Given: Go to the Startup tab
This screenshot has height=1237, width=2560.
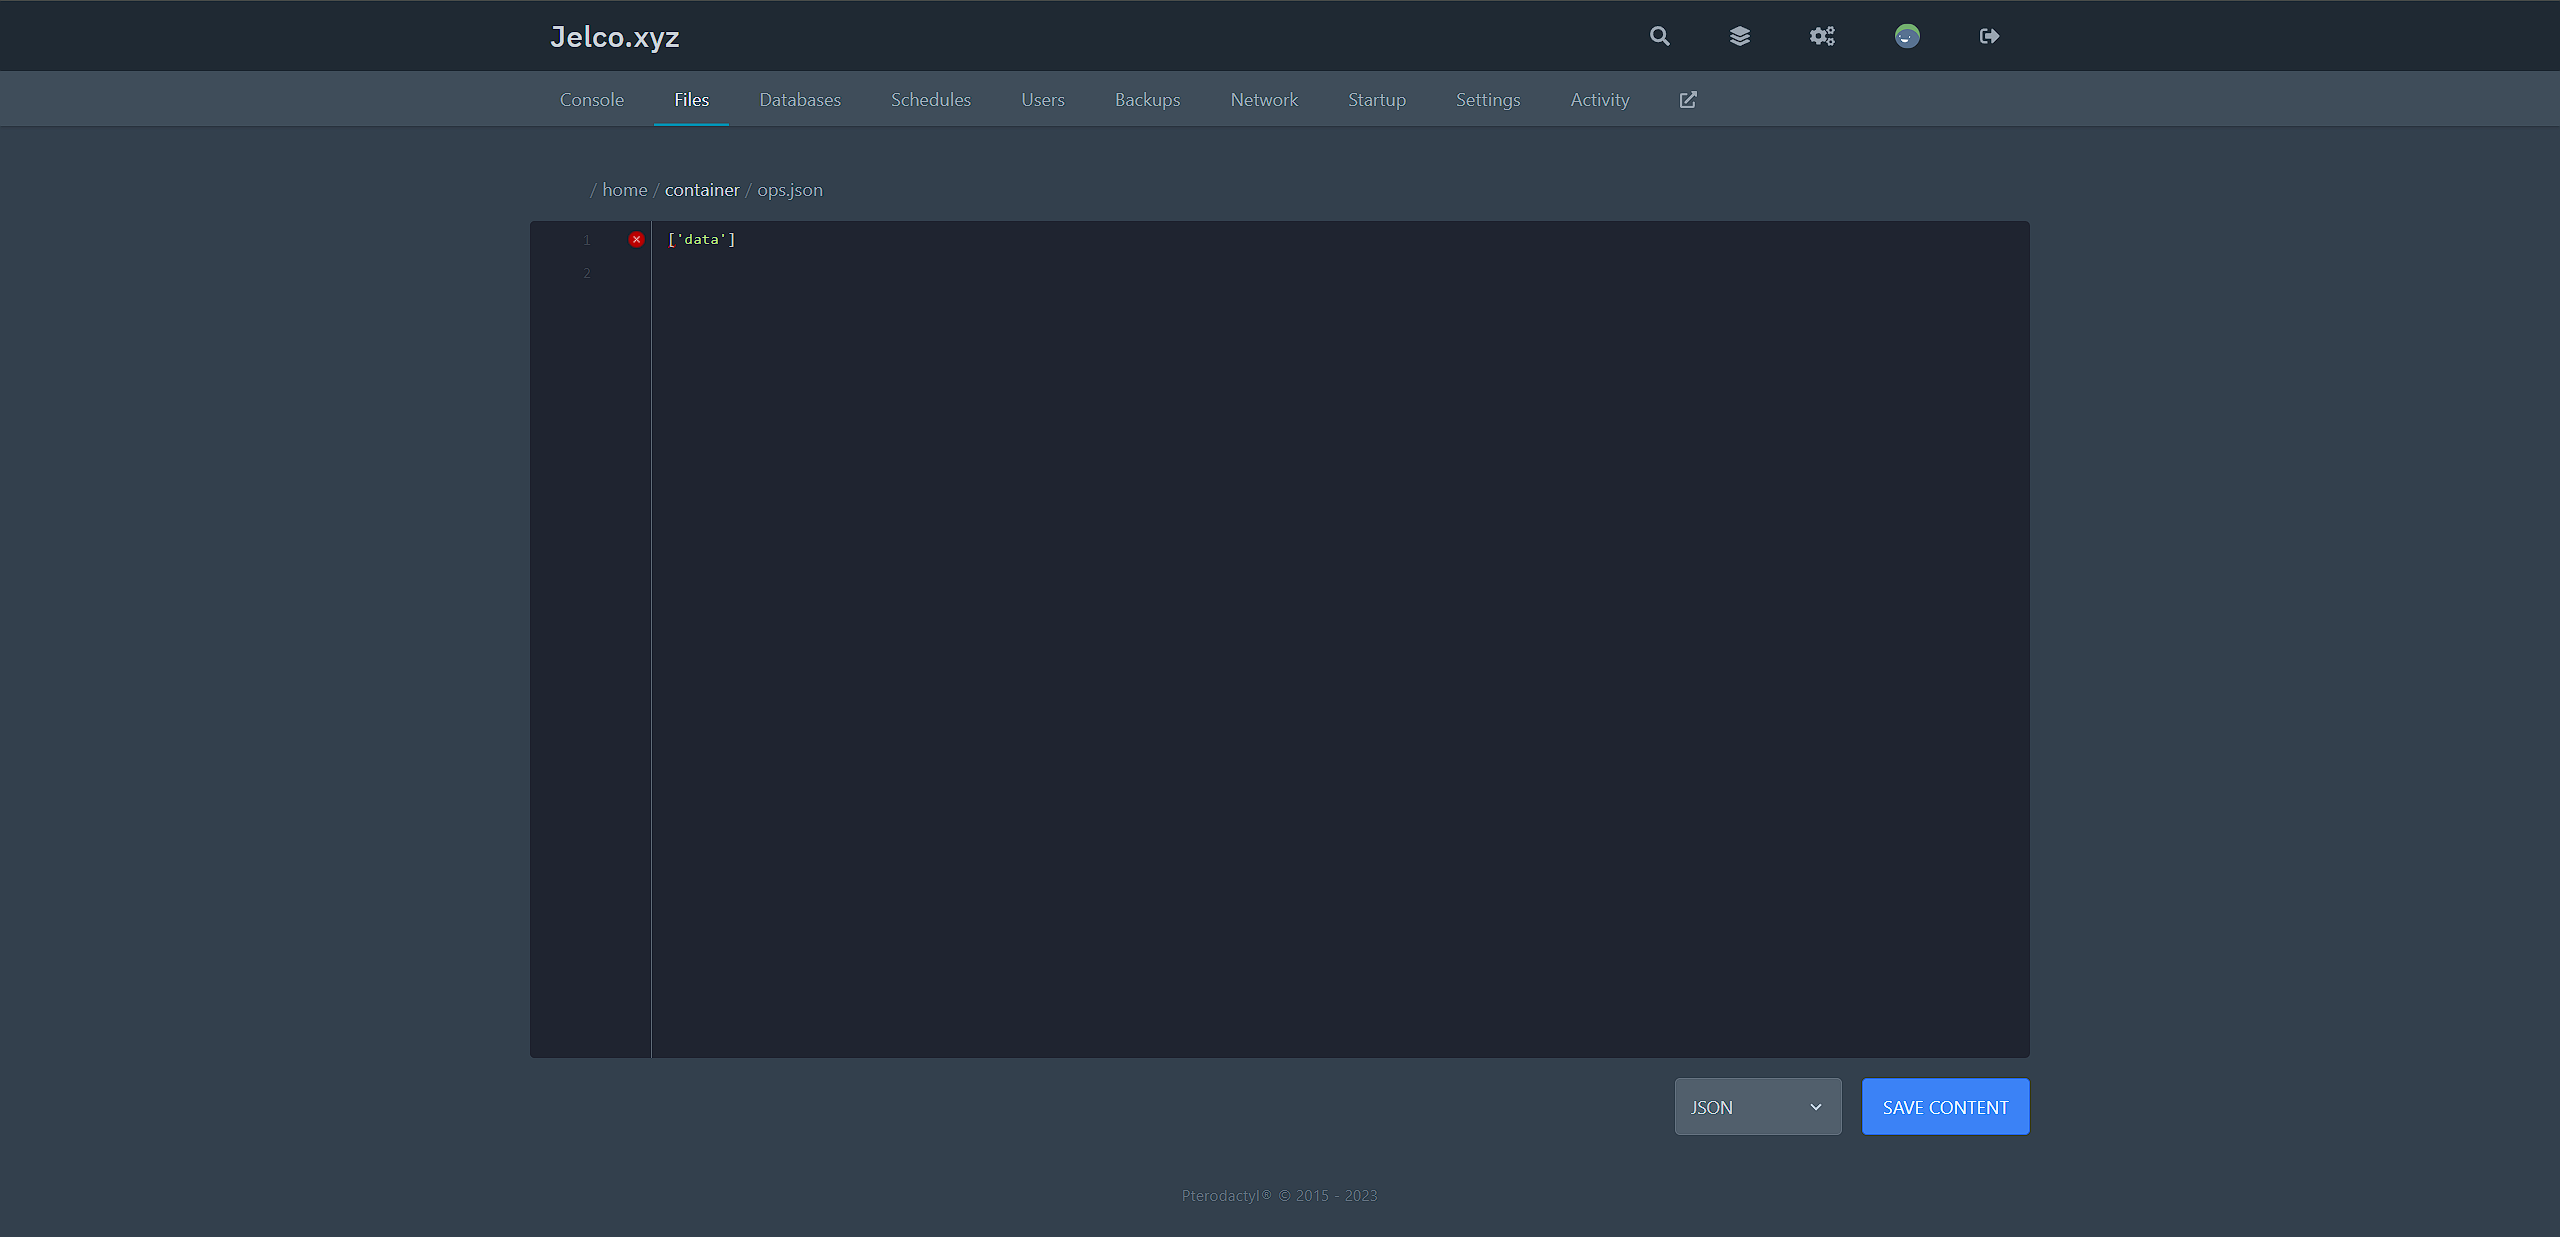Looking at the screenshot, I should click(x=1377, y=99).
